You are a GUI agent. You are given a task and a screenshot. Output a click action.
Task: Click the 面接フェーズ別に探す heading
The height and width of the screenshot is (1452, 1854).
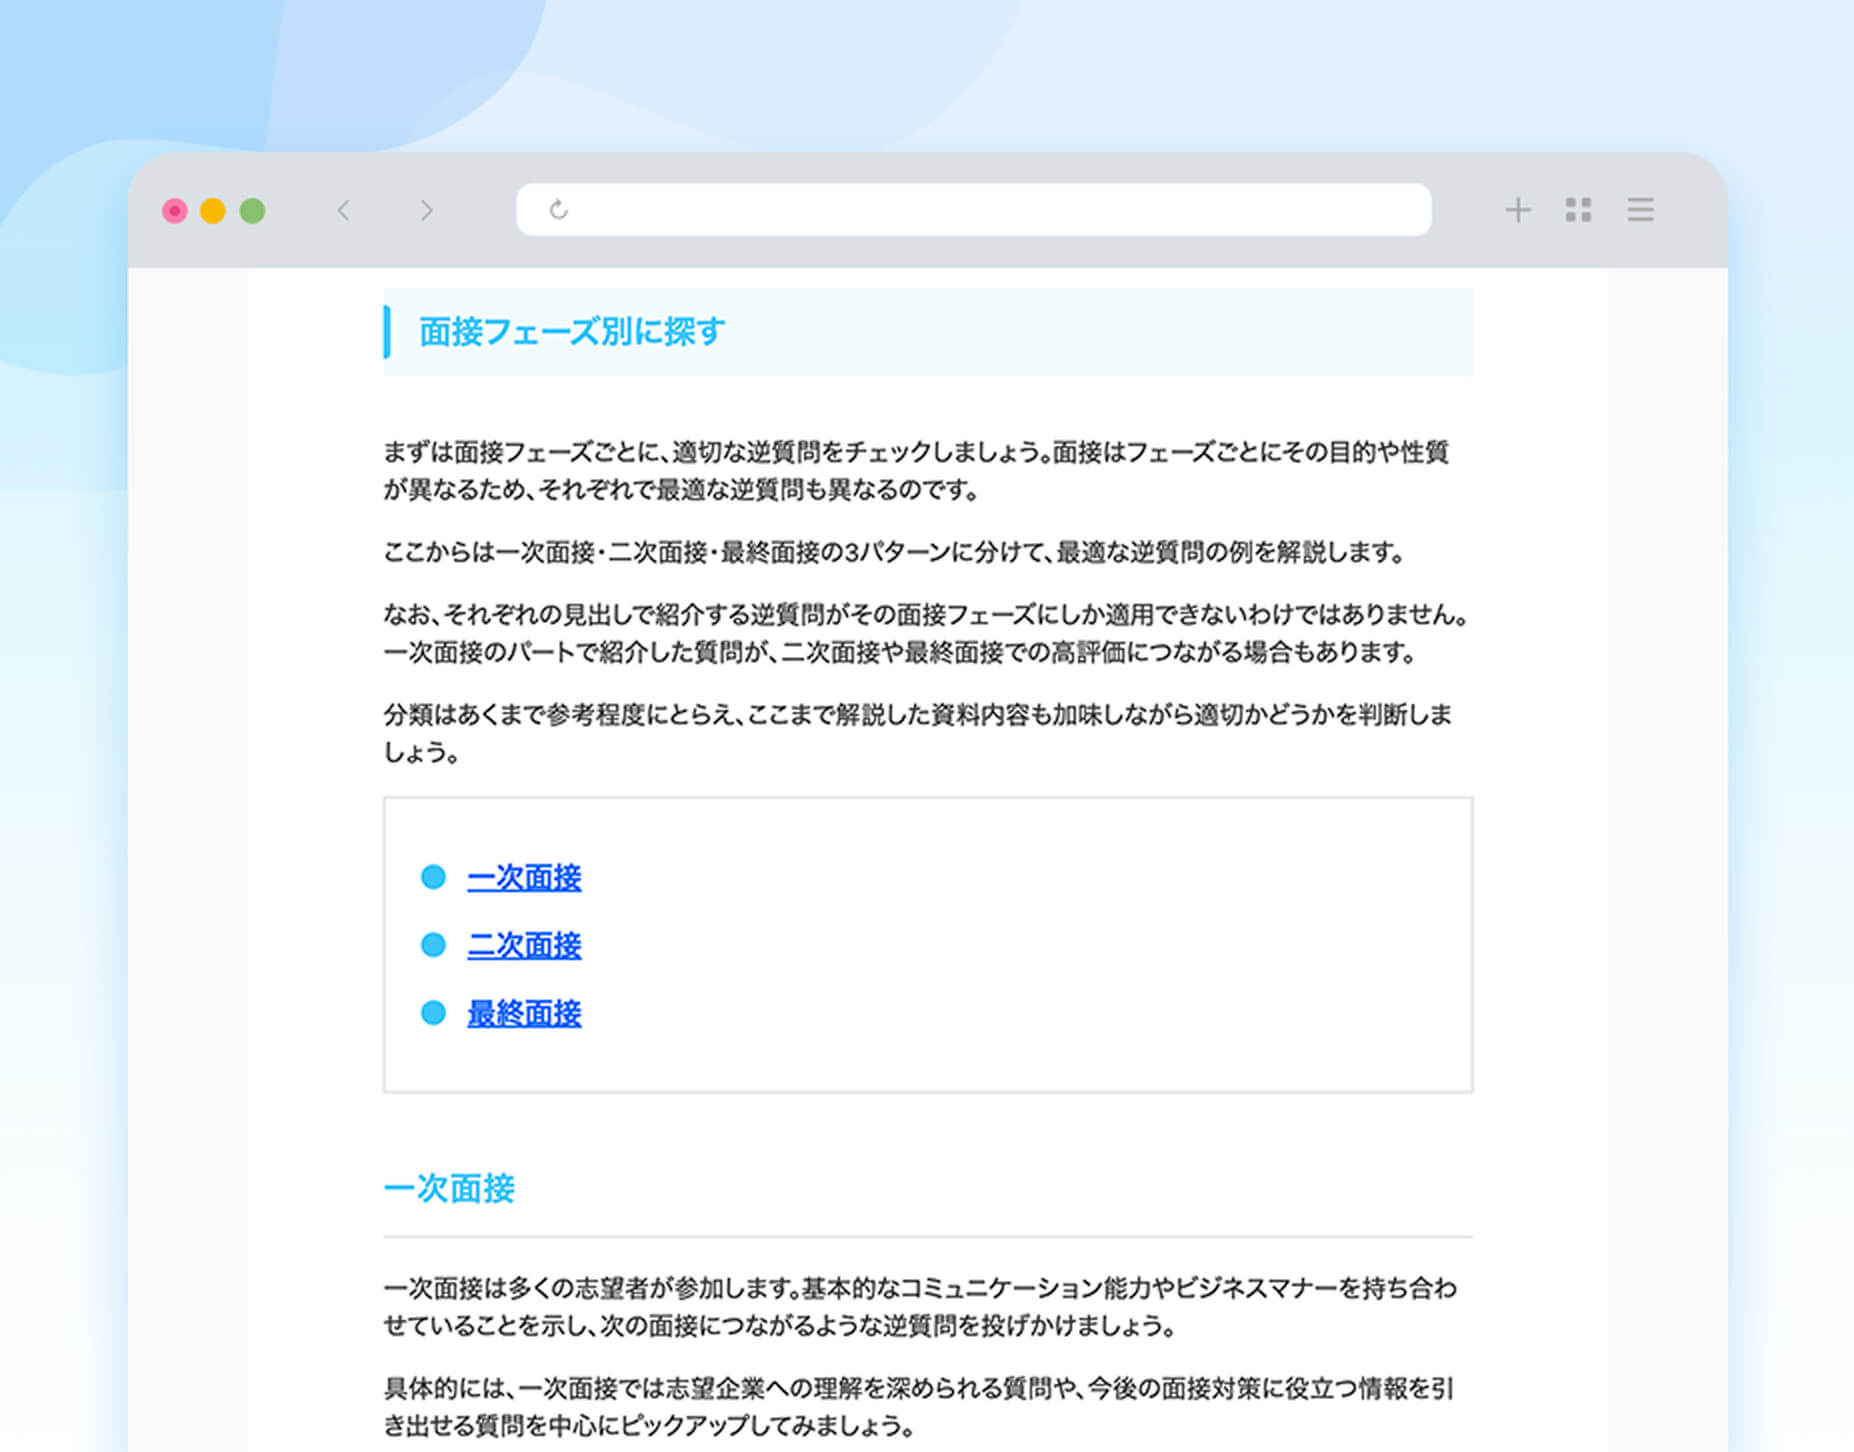(572, 332)
